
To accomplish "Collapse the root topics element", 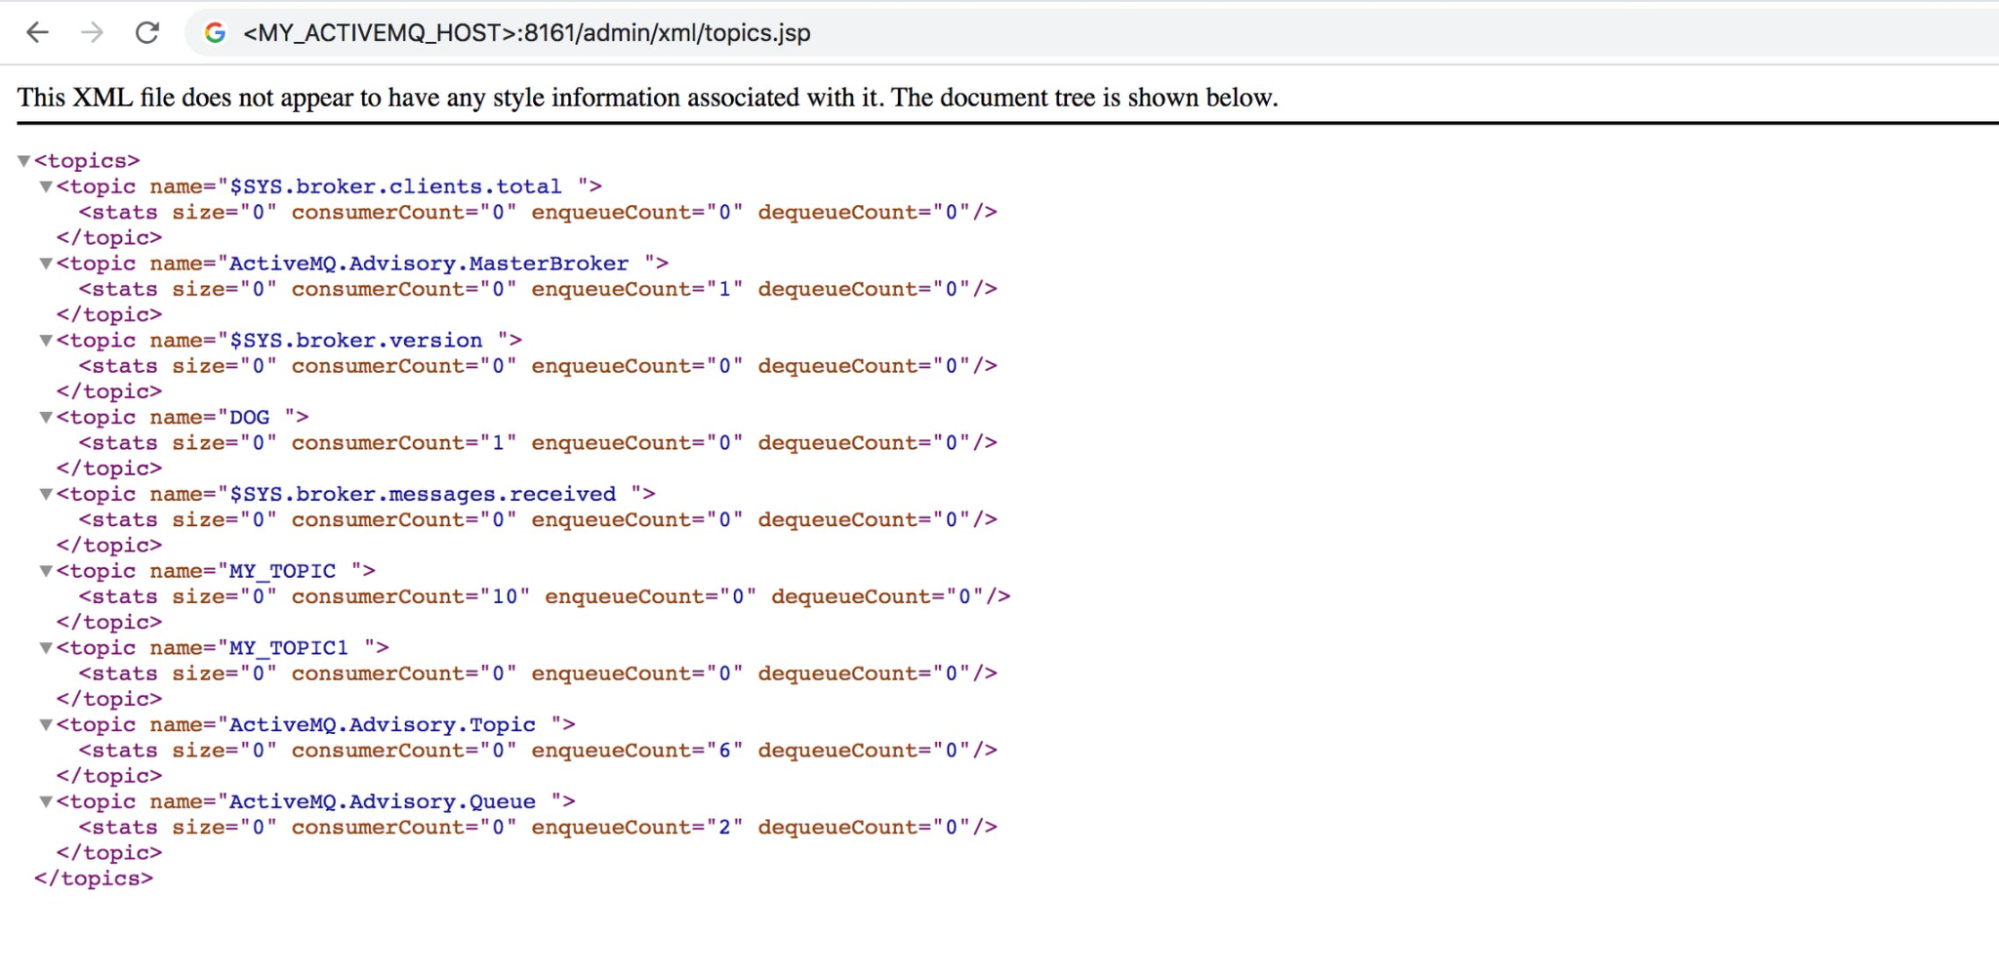I will (23, 159).
